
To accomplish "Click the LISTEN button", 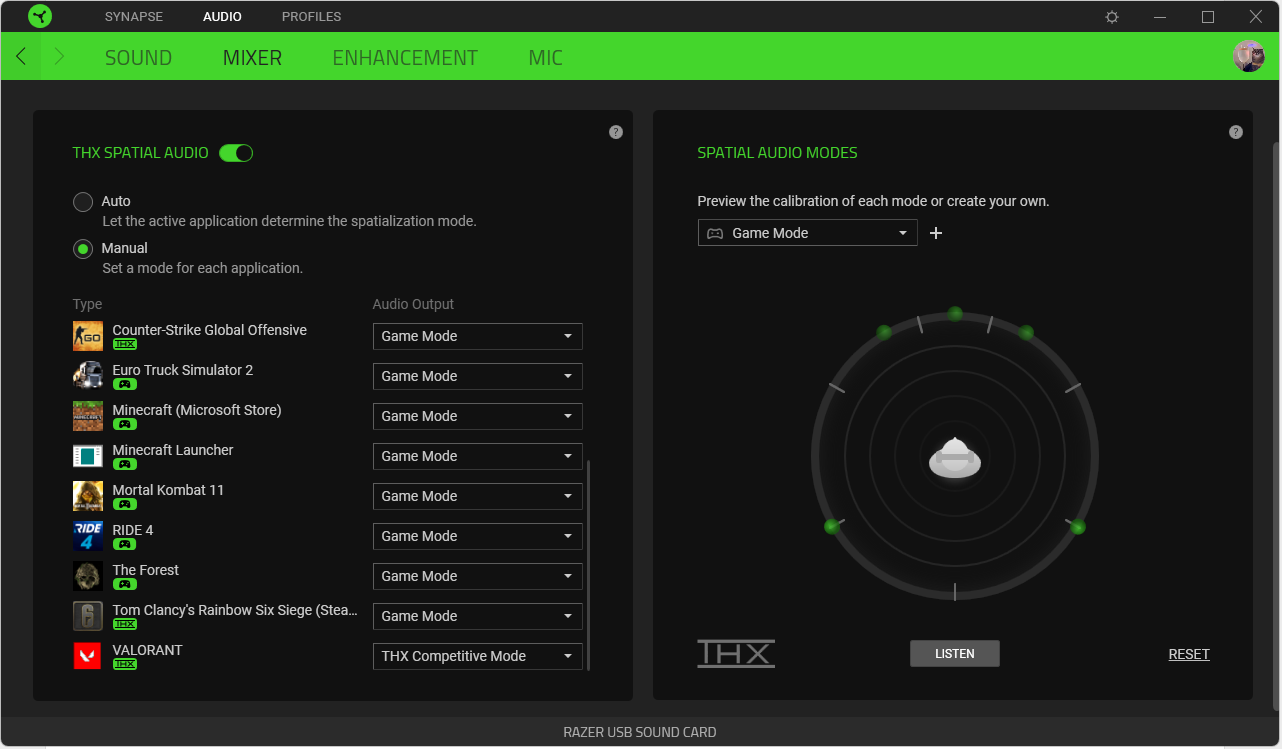I will [955, 654].
